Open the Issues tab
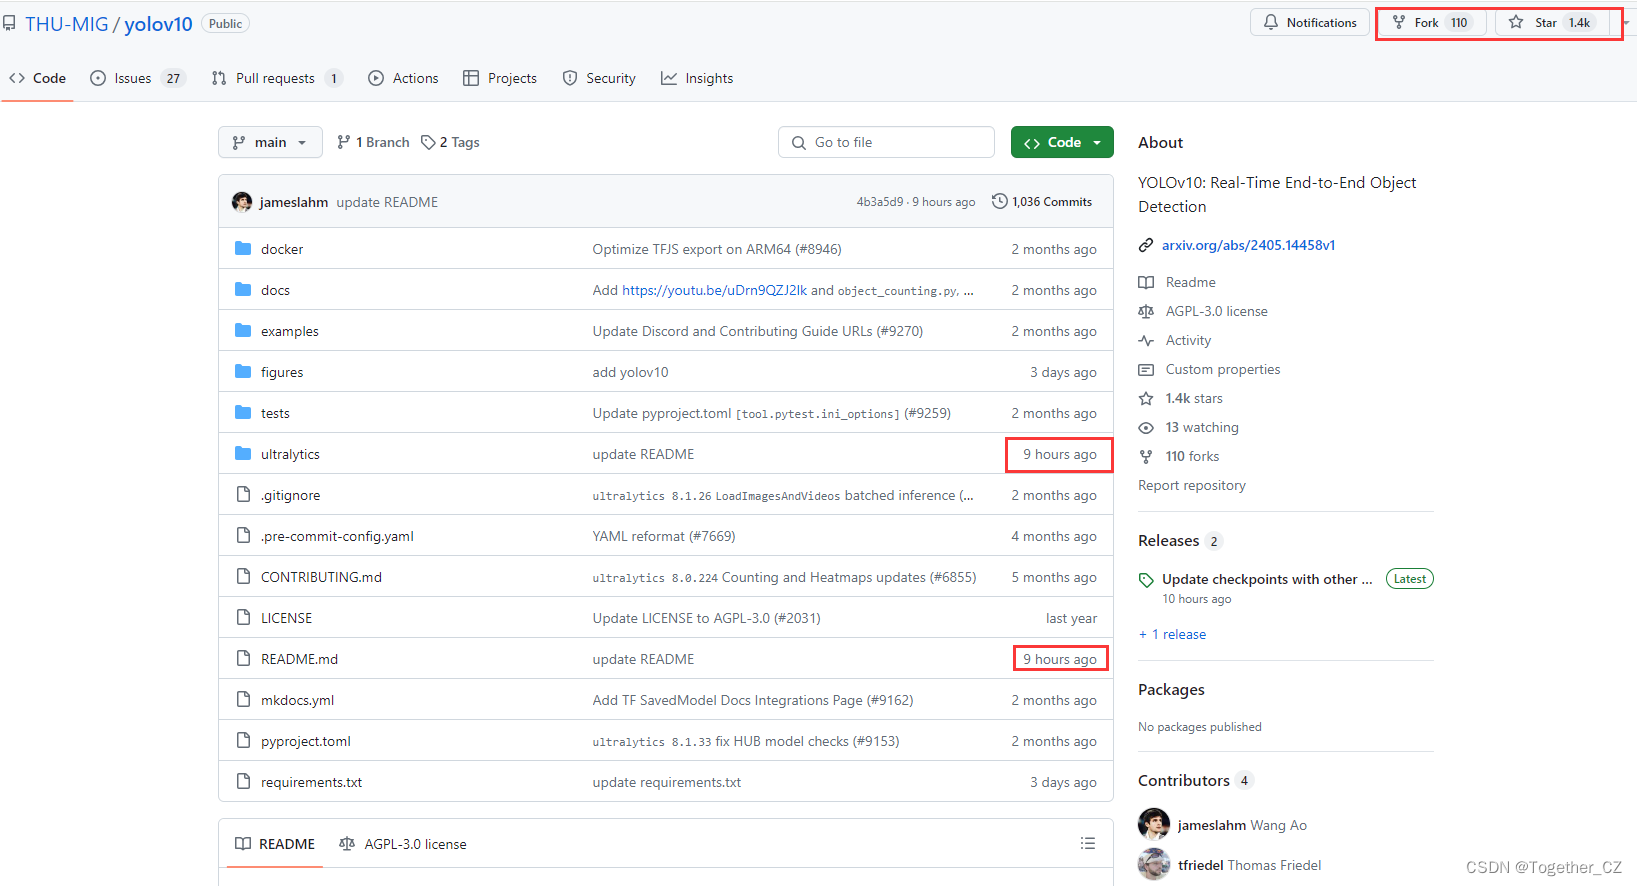1637x886 pixels. (138, 78)
